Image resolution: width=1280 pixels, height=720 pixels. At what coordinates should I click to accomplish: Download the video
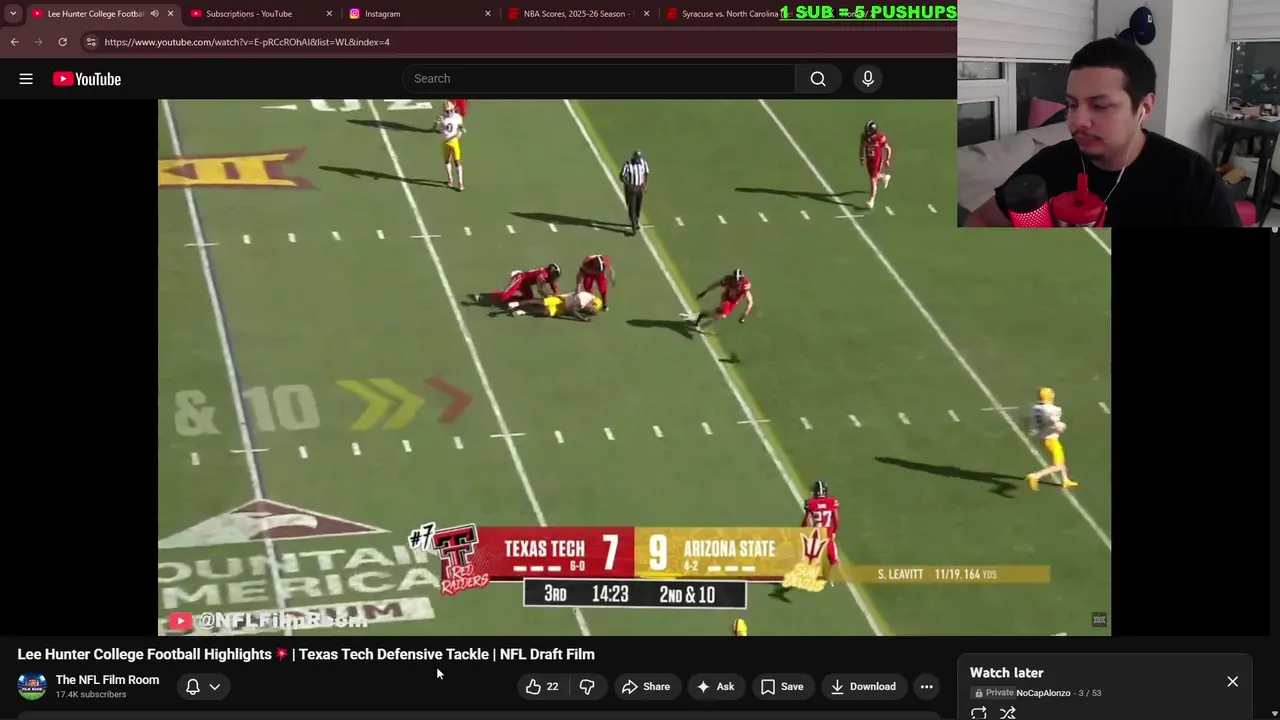862,687
